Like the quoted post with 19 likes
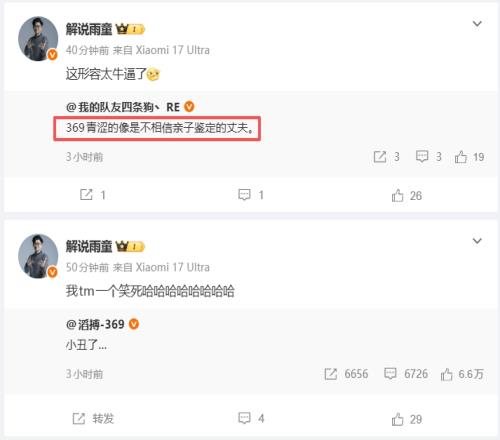Viewport: 500px width, 440px height. [469, 157]
